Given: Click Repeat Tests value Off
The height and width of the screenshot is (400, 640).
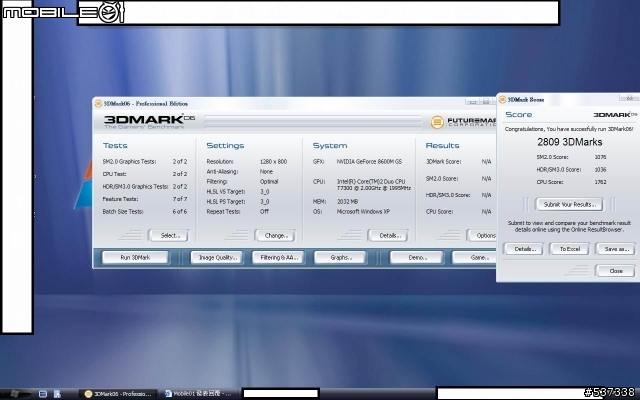Looking at the screenshot, I should tap(264, 211).
